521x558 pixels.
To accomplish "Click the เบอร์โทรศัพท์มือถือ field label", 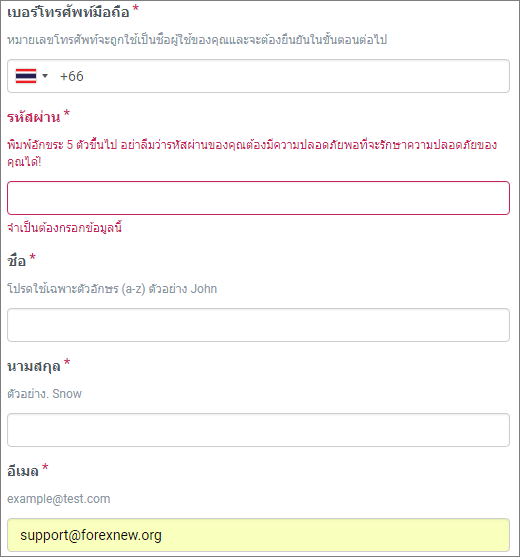I will coord(68,12).
